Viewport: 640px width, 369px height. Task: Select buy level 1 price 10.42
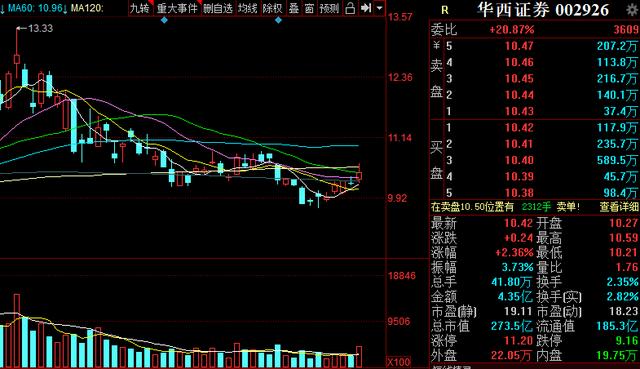(x=519, y=127)
